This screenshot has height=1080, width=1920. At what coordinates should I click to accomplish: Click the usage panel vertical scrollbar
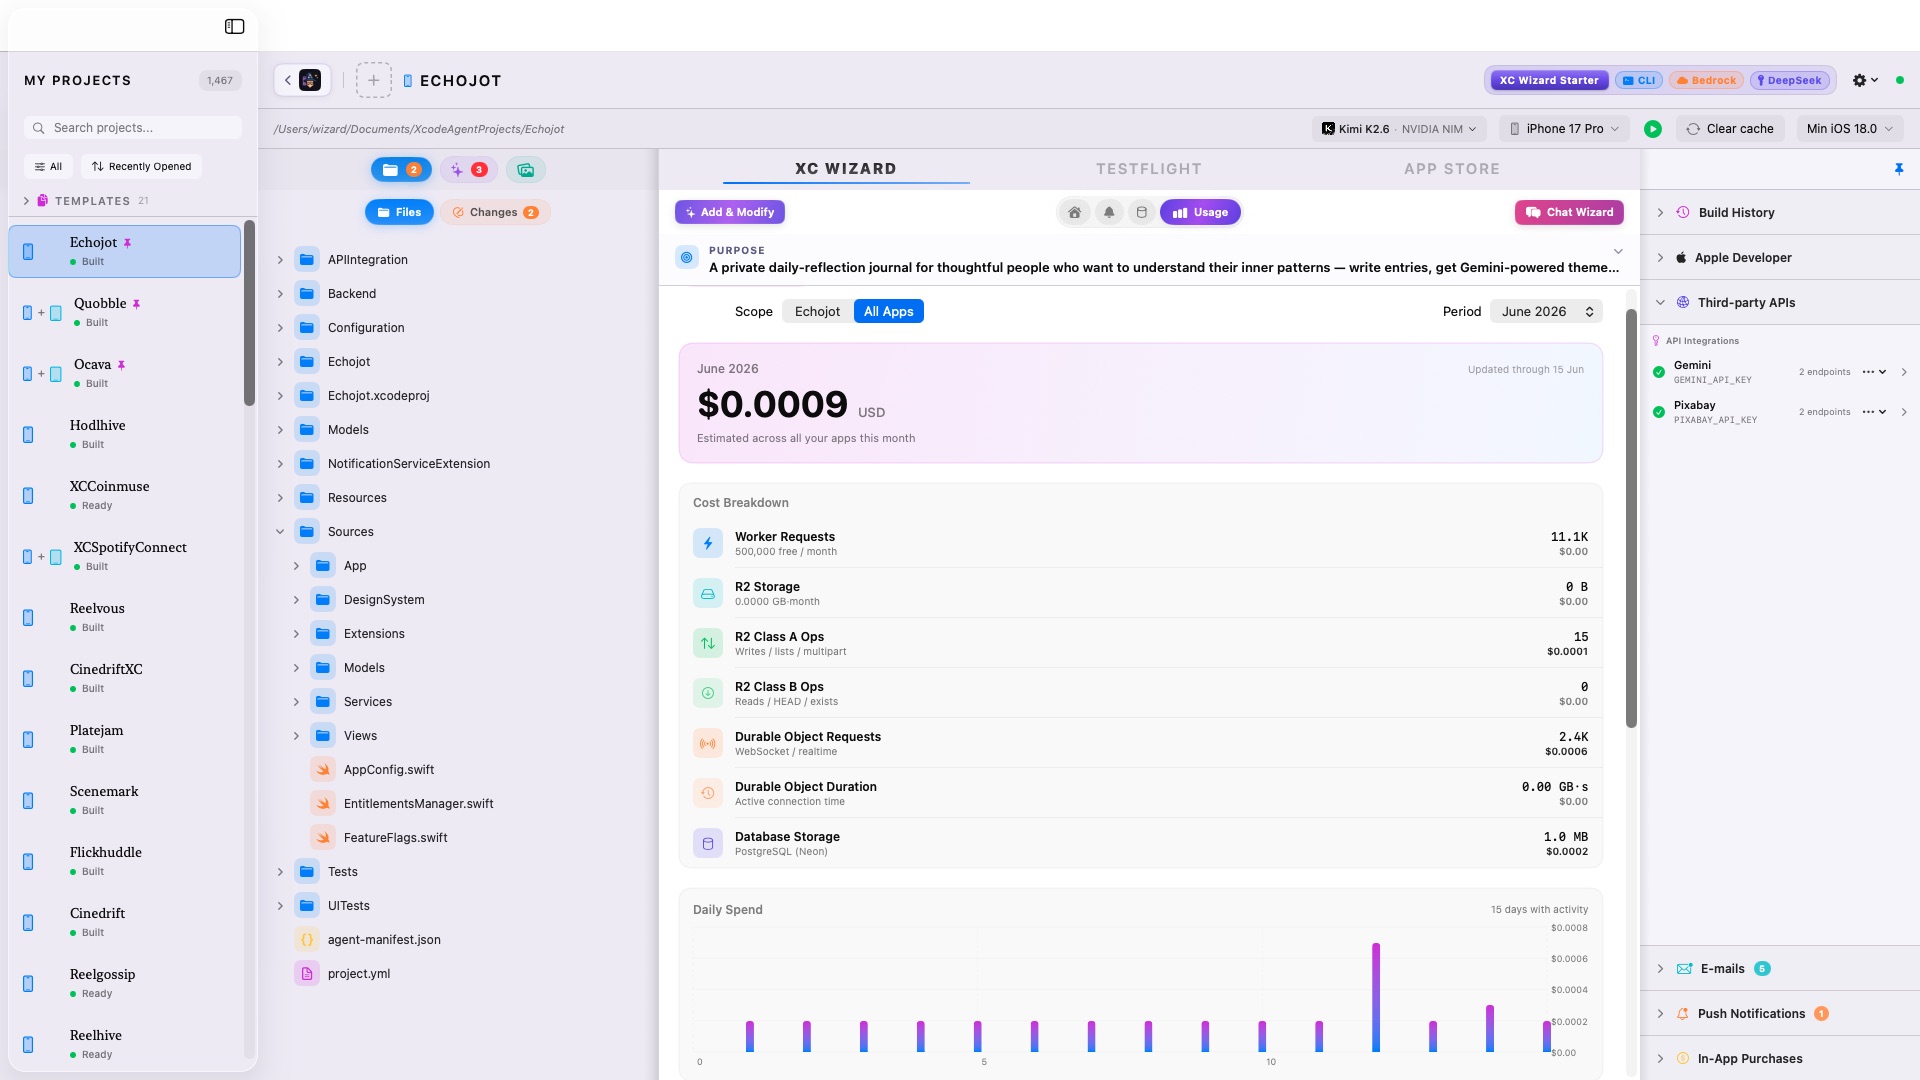[x=1631, y=518]
